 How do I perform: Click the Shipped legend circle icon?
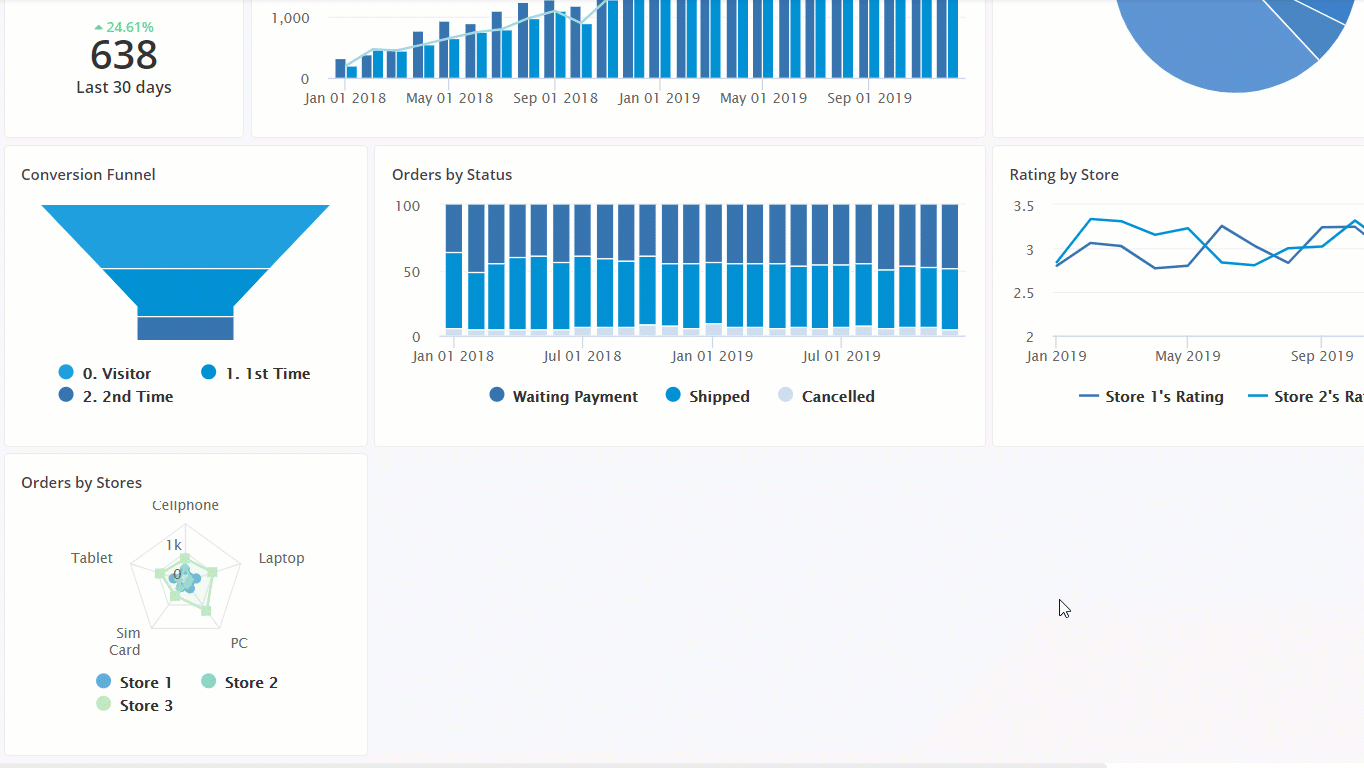click(673, 396)
